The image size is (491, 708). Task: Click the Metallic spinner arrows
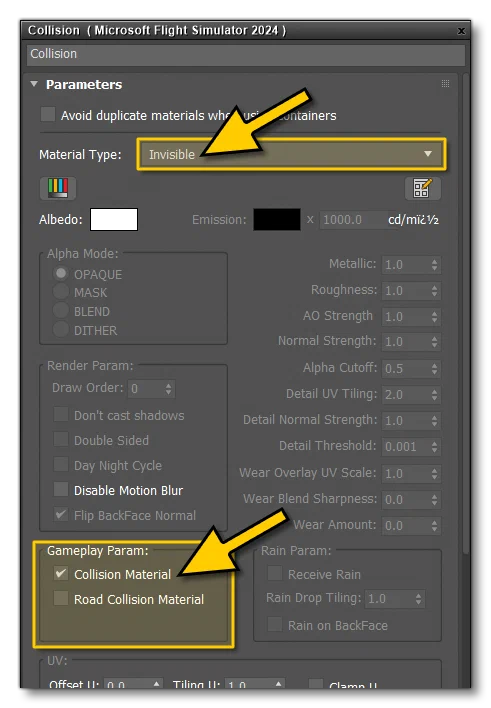[435, 265]
